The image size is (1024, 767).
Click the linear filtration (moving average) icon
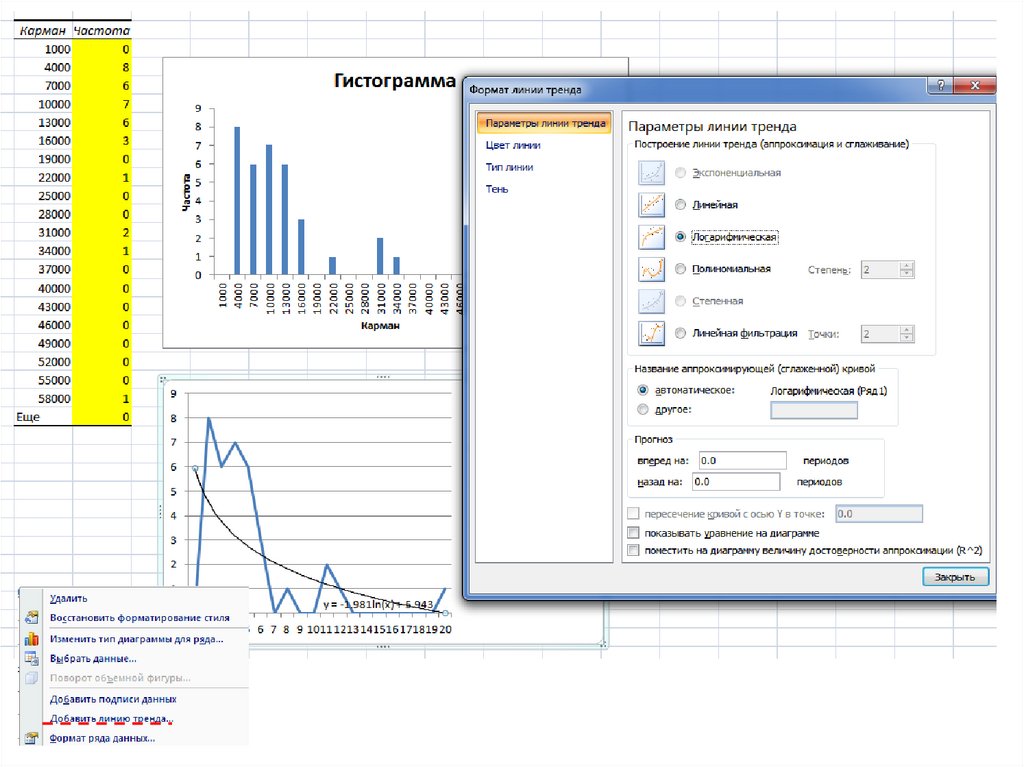point(652,333)
